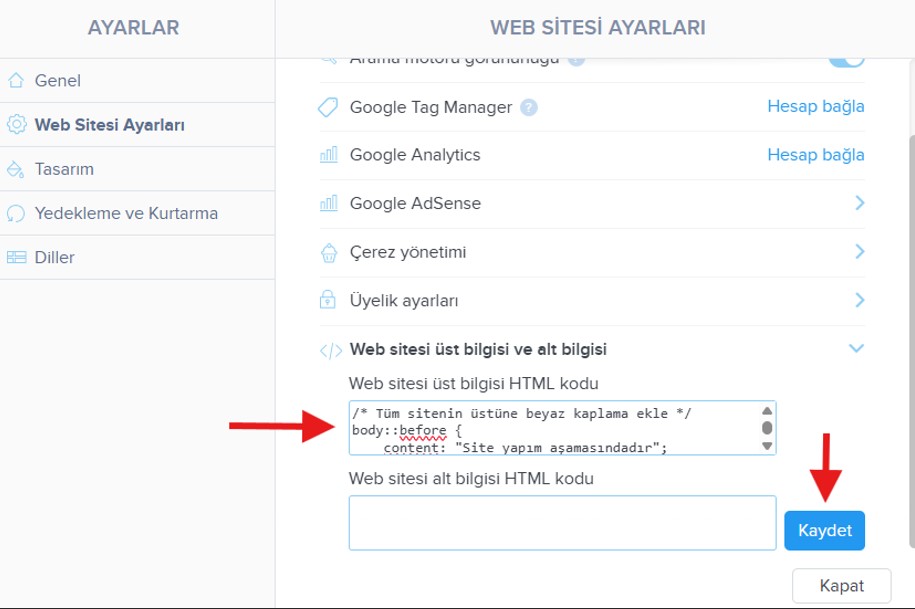Open the Genel settings menu item
This screenshot has width=915, height=609.
click(57, 81)
